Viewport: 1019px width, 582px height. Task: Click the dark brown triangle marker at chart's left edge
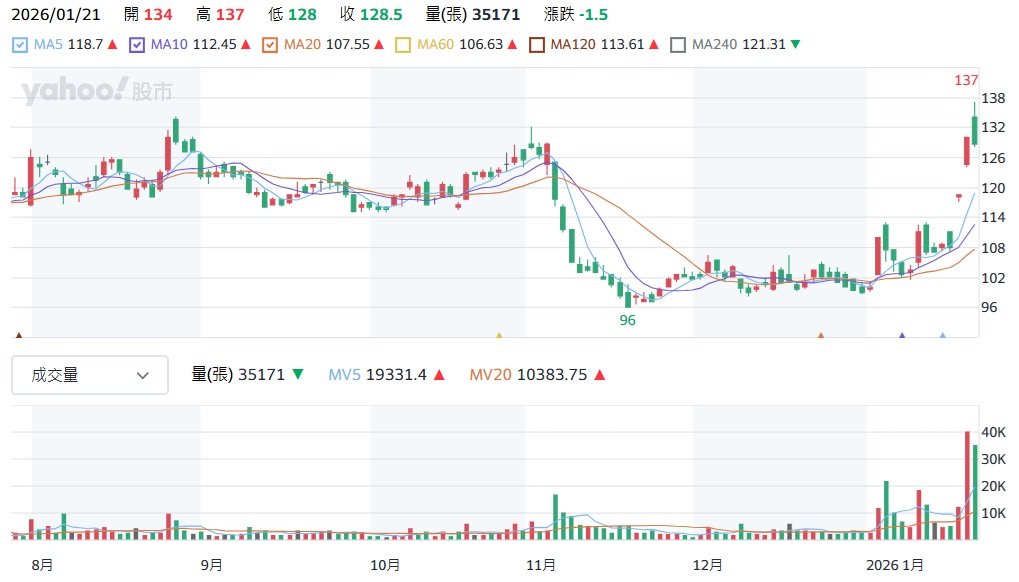point(18,336)
